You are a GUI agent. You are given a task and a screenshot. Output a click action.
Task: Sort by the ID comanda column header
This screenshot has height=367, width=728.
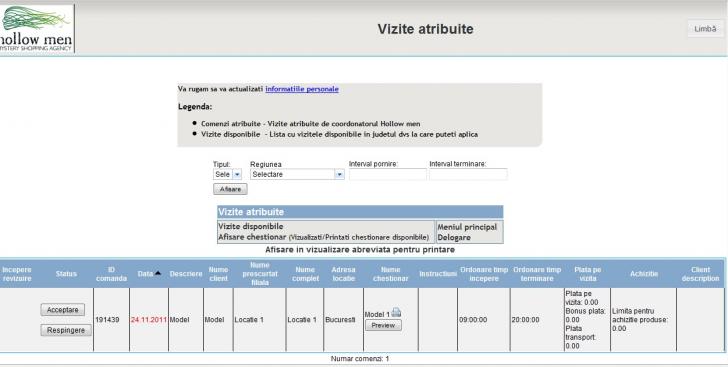tap(111, 274)
